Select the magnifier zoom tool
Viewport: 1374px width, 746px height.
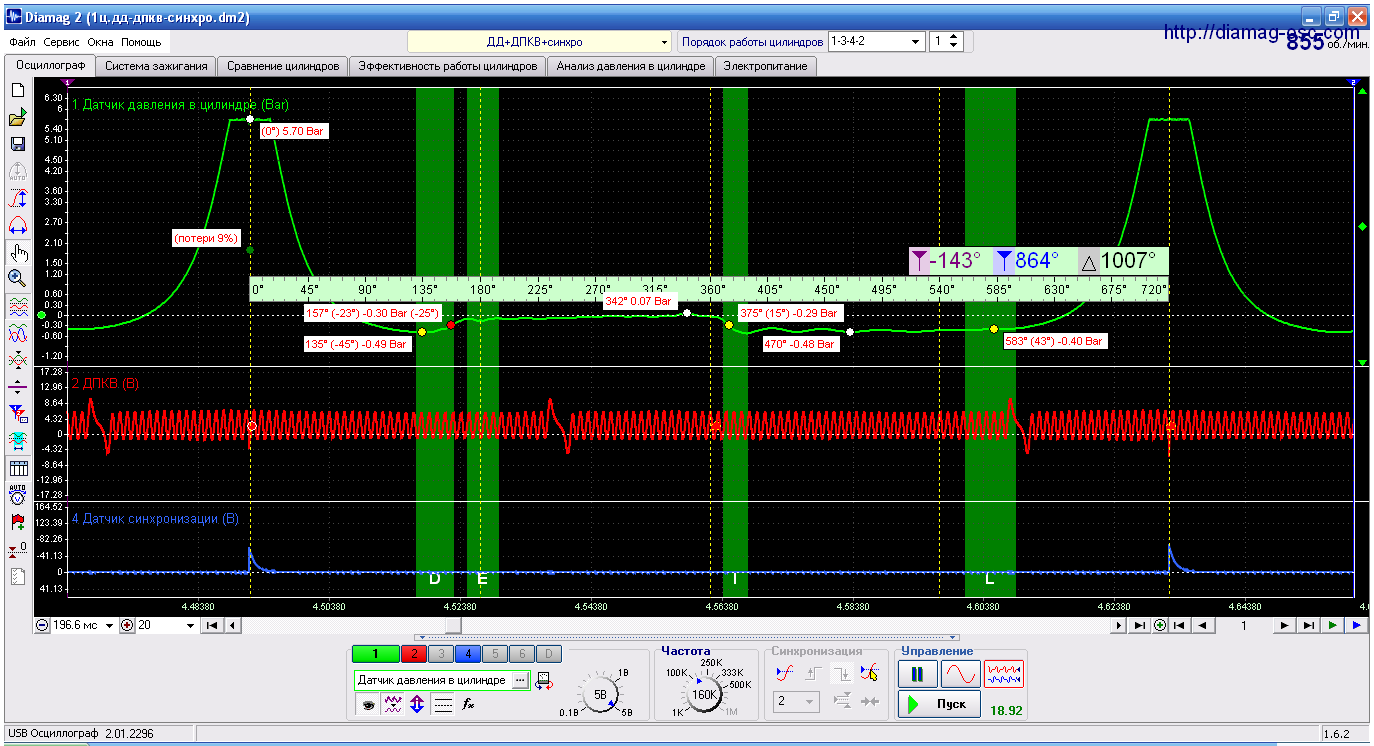tap(17, 278)
